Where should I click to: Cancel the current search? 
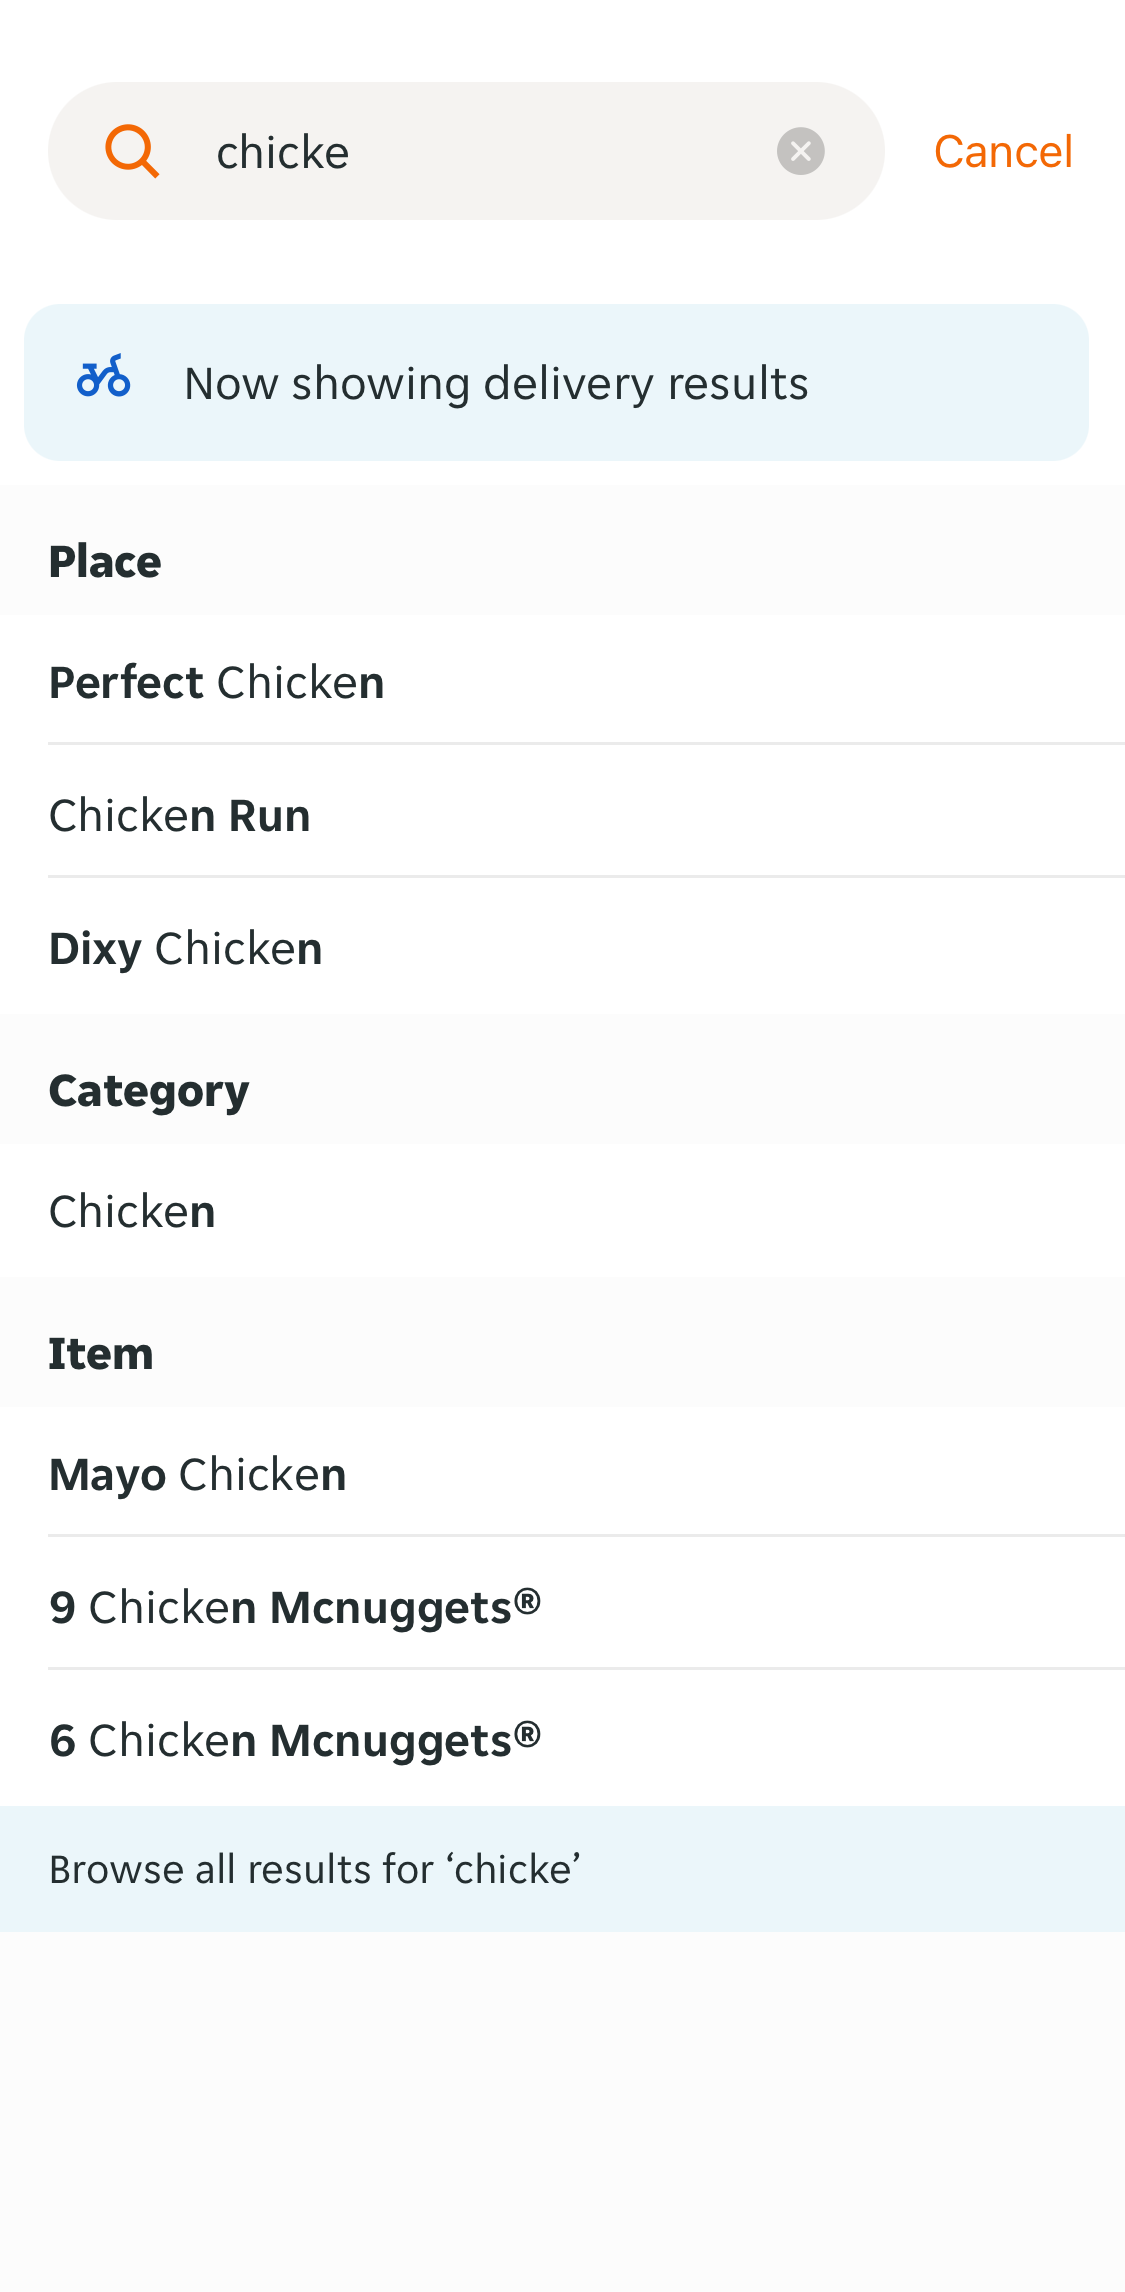click(x=1002, y=150)
